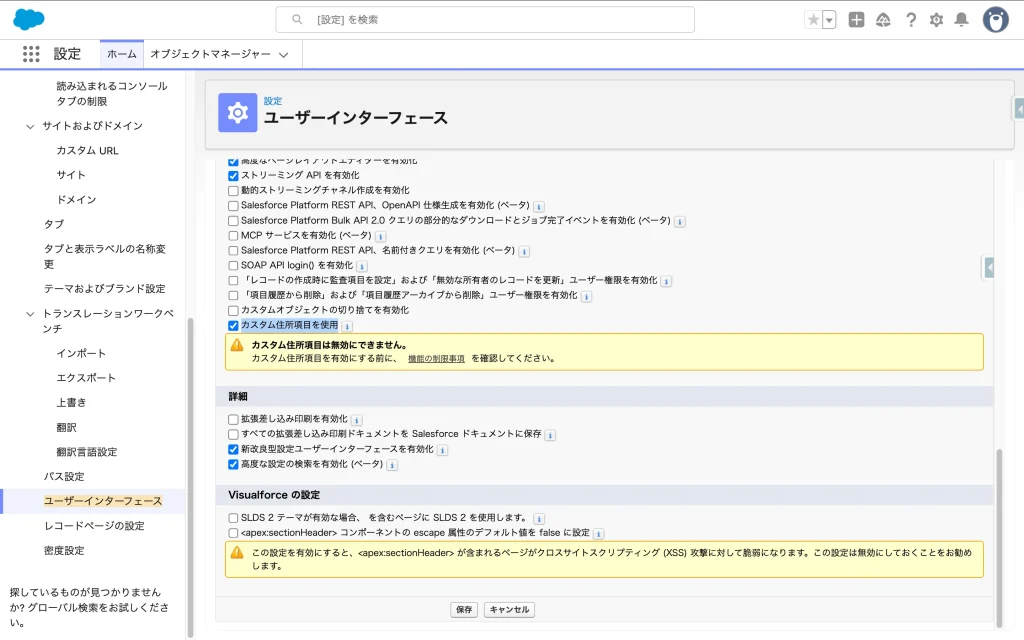
Task: Open the App Launcher grid icon
Action: click(x=31, y=54)
